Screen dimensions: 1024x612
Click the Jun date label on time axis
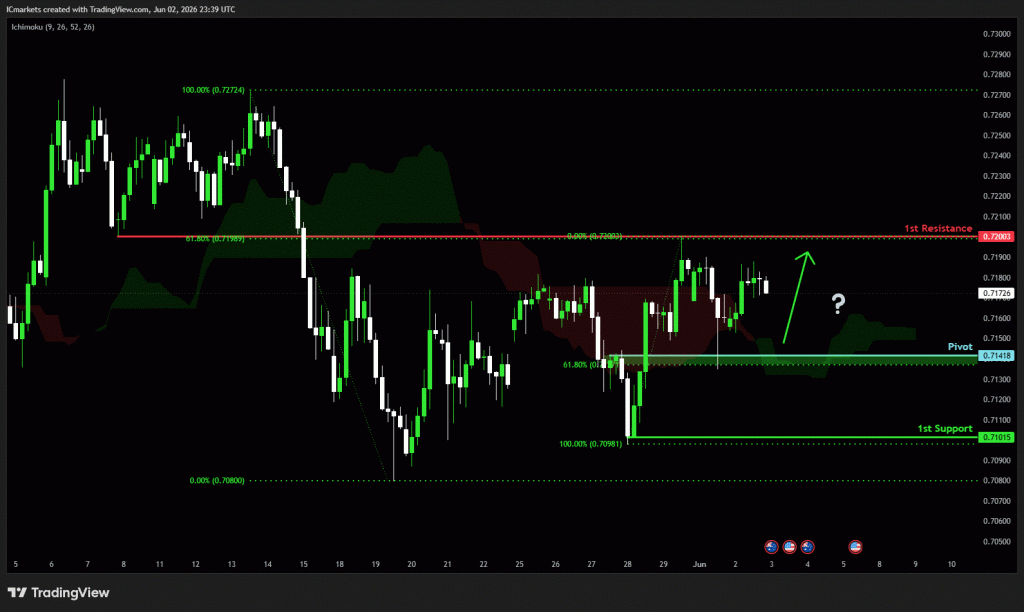tap(699, 564)
